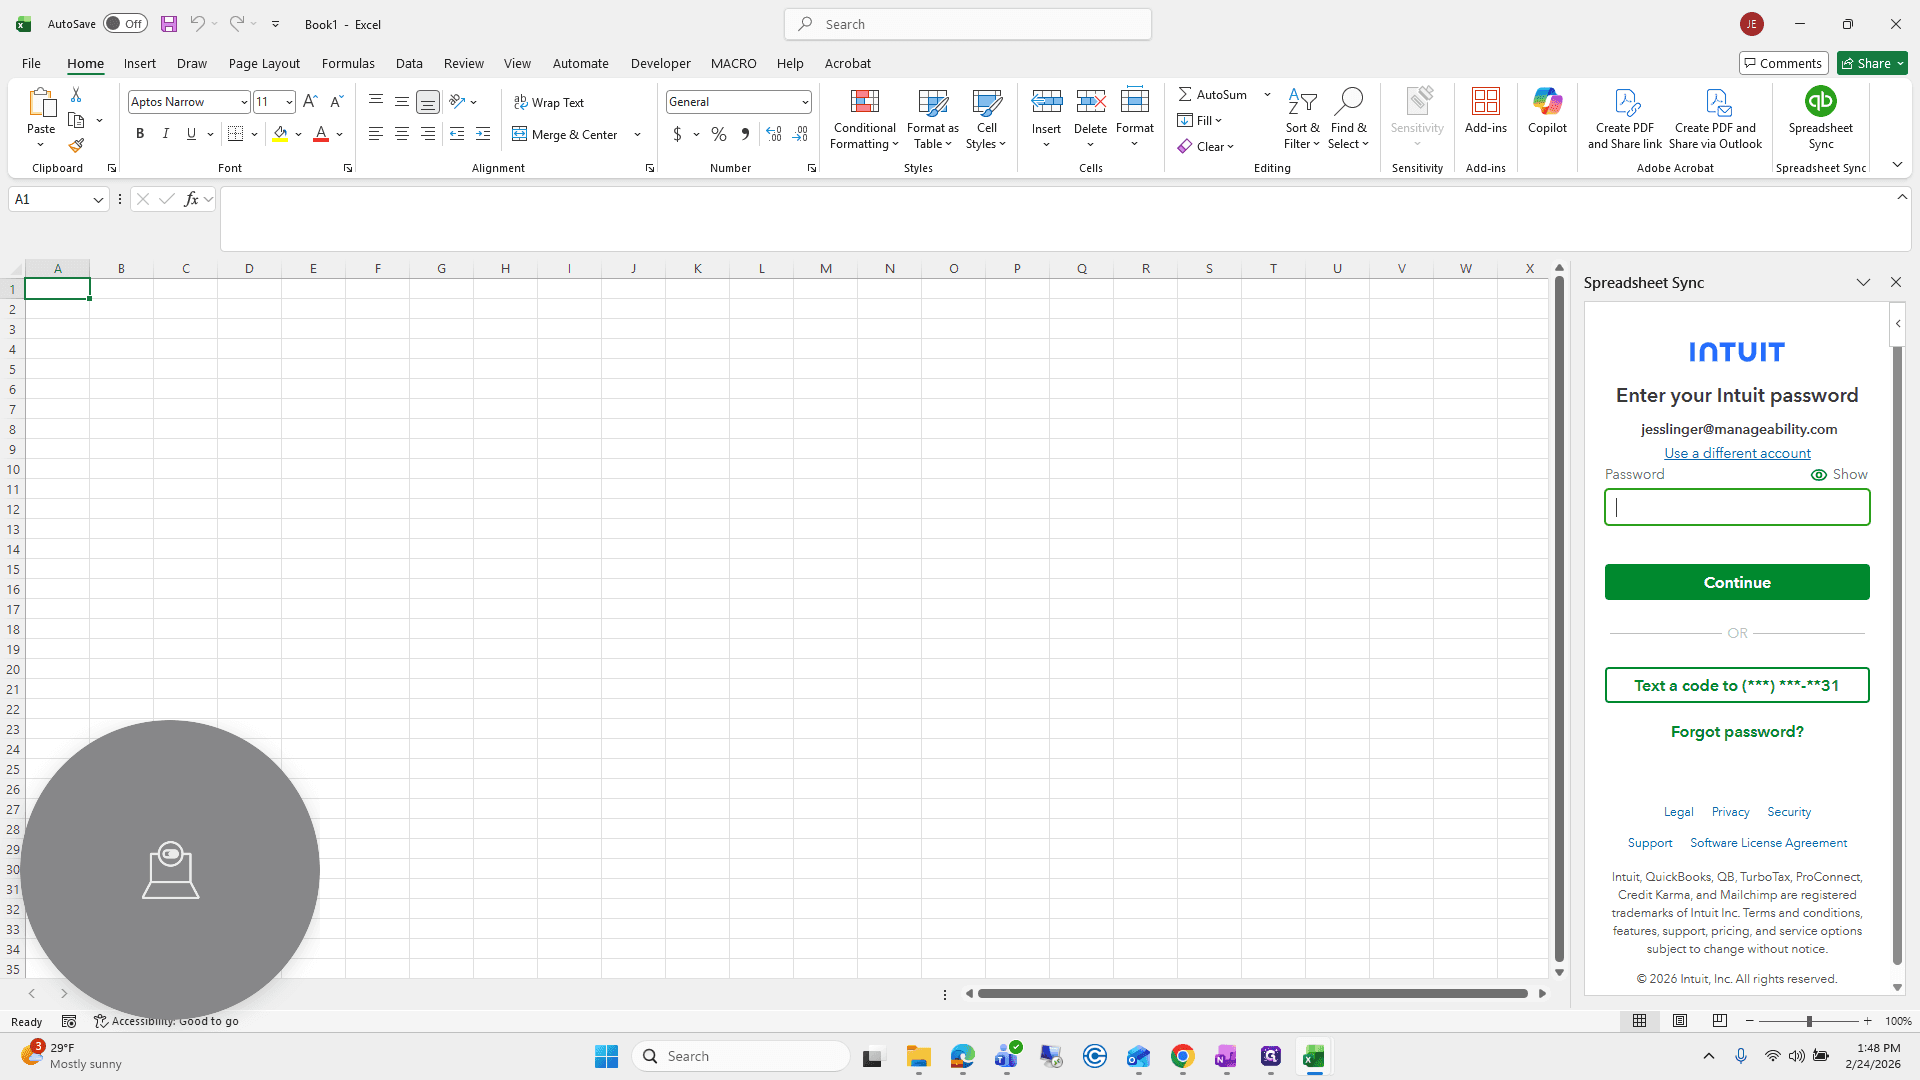Click the green Continue button
The width and height of the screenshot is (1920, 1080).
pos(1737,582)
